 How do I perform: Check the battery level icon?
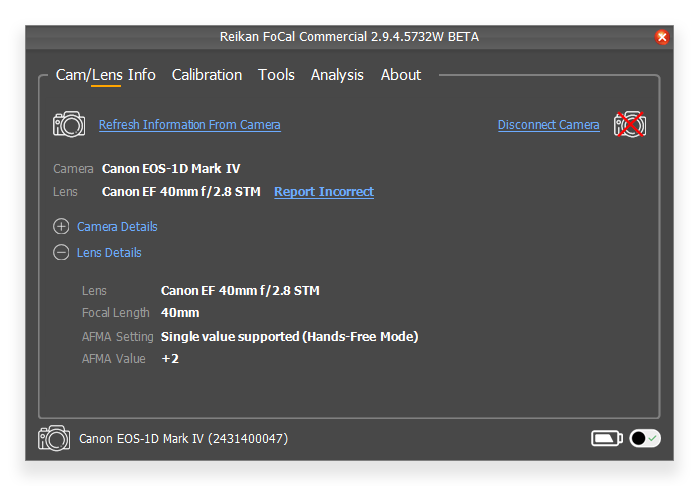tap(607, 438)
